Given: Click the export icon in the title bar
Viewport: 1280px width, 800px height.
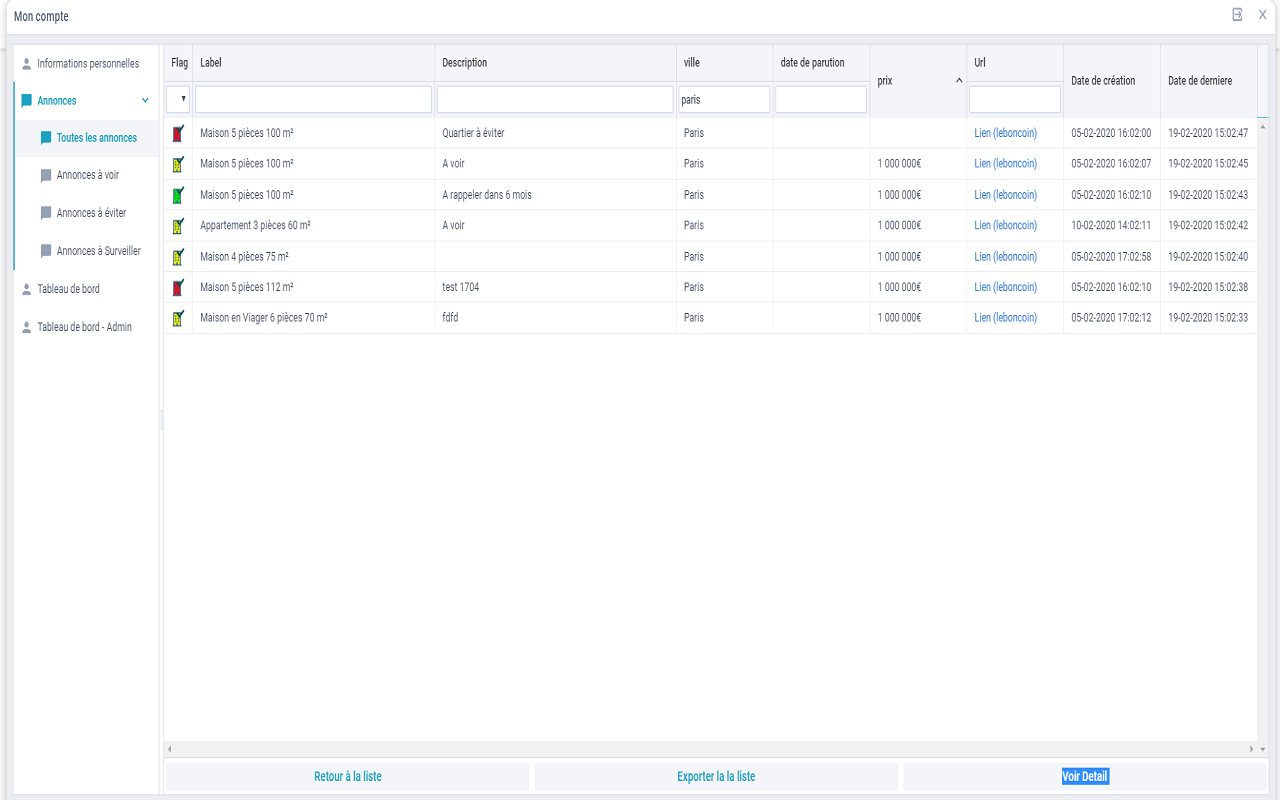Looking at the screenshot, I should pos(1237,15).
